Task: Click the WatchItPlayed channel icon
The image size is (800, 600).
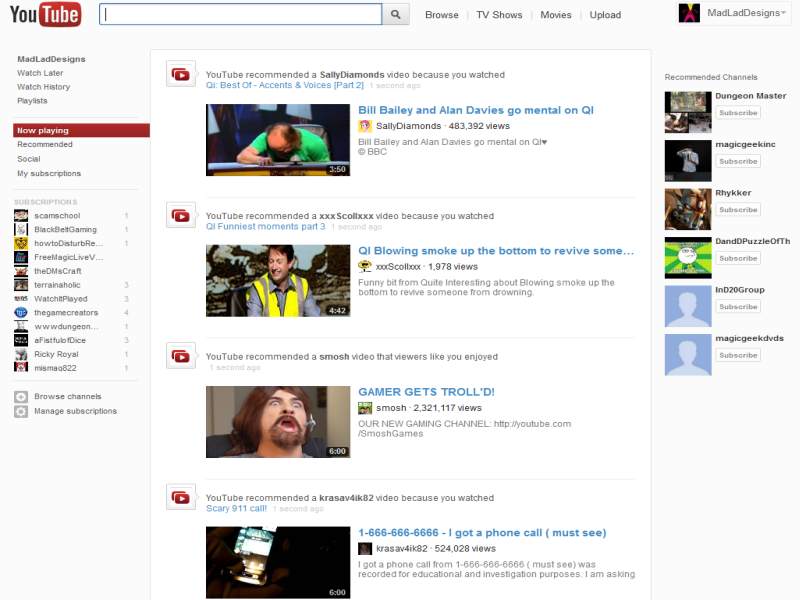Action: [x=21, y=298]
